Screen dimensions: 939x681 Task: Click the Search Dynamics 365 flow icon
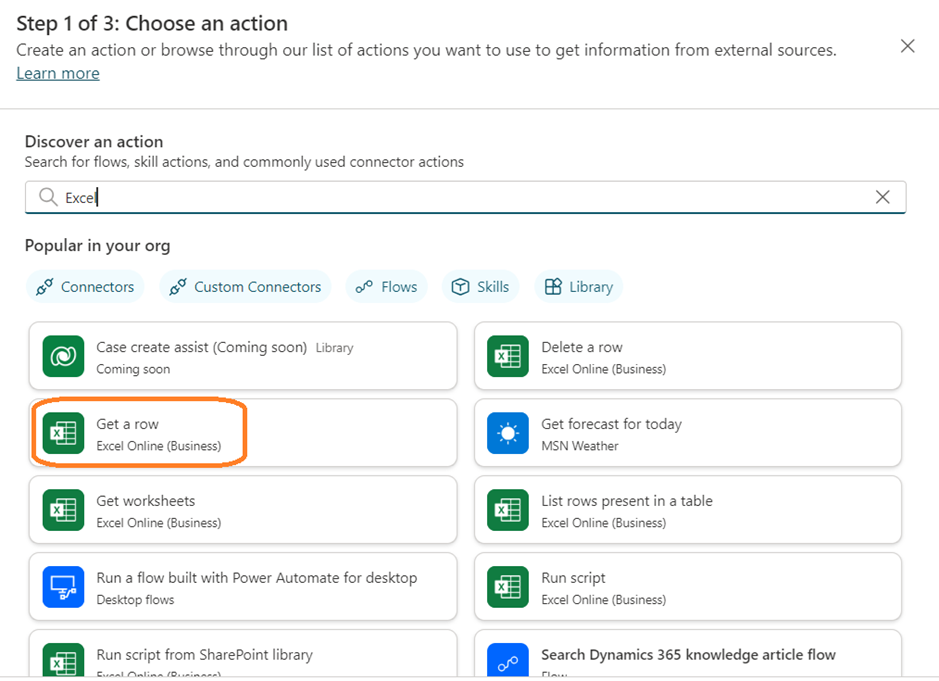pyautogui.click(x=508, y=663)
